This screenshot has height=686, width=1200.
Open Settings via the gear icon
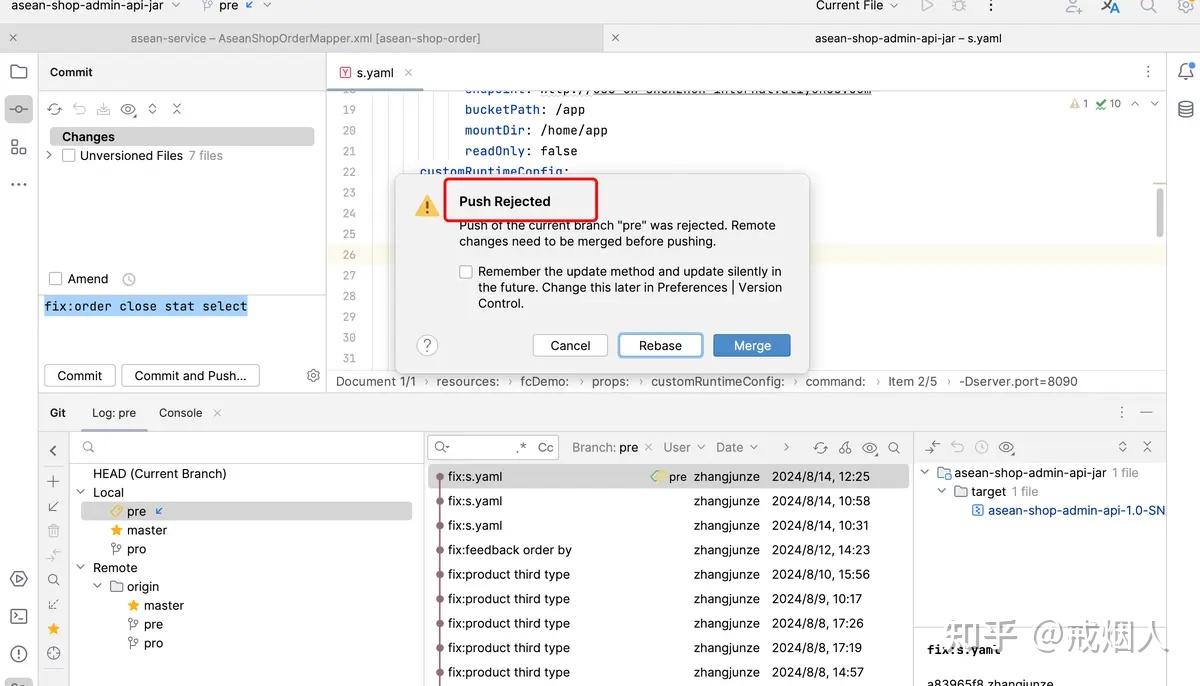point(1188,7)
